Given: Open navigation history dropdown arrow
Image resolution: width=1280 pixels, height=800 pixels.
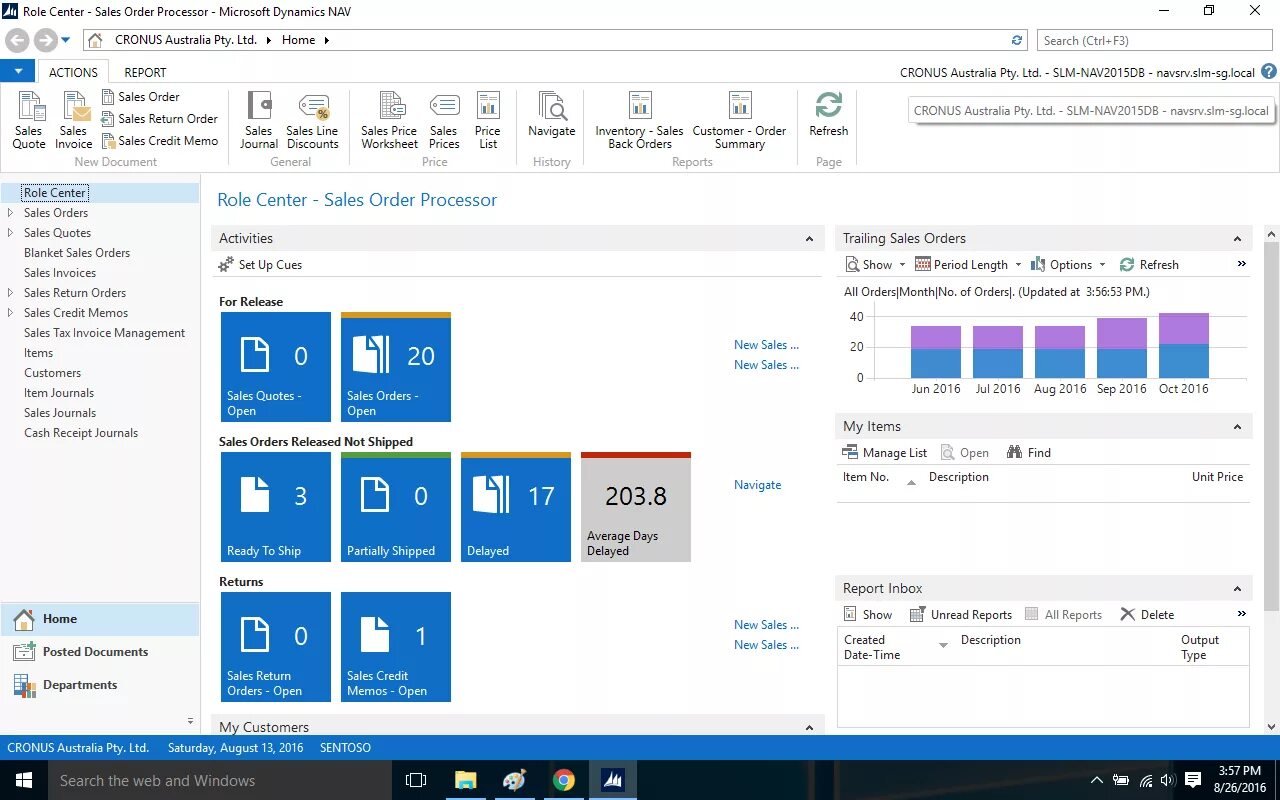Looking at the screenshot, I should [66, 40].
